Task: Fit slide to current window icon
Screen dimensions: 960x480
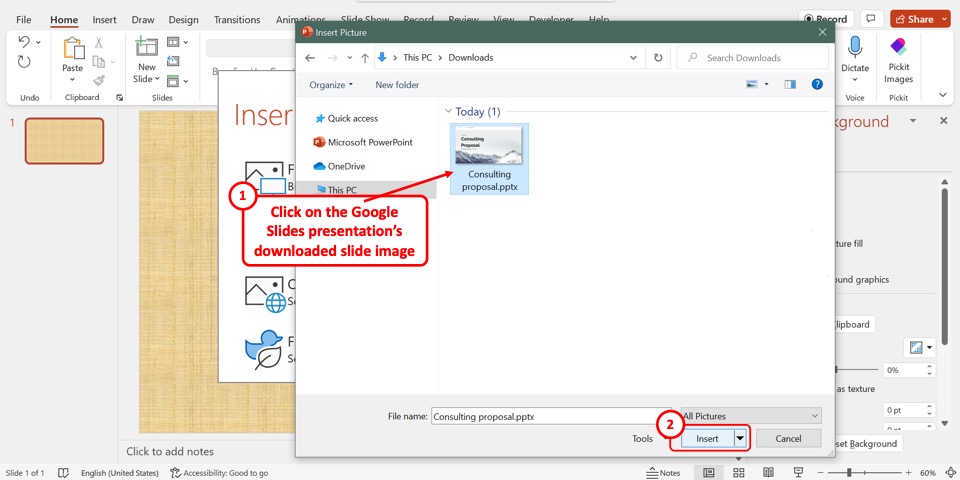Action: pos(950,473)
